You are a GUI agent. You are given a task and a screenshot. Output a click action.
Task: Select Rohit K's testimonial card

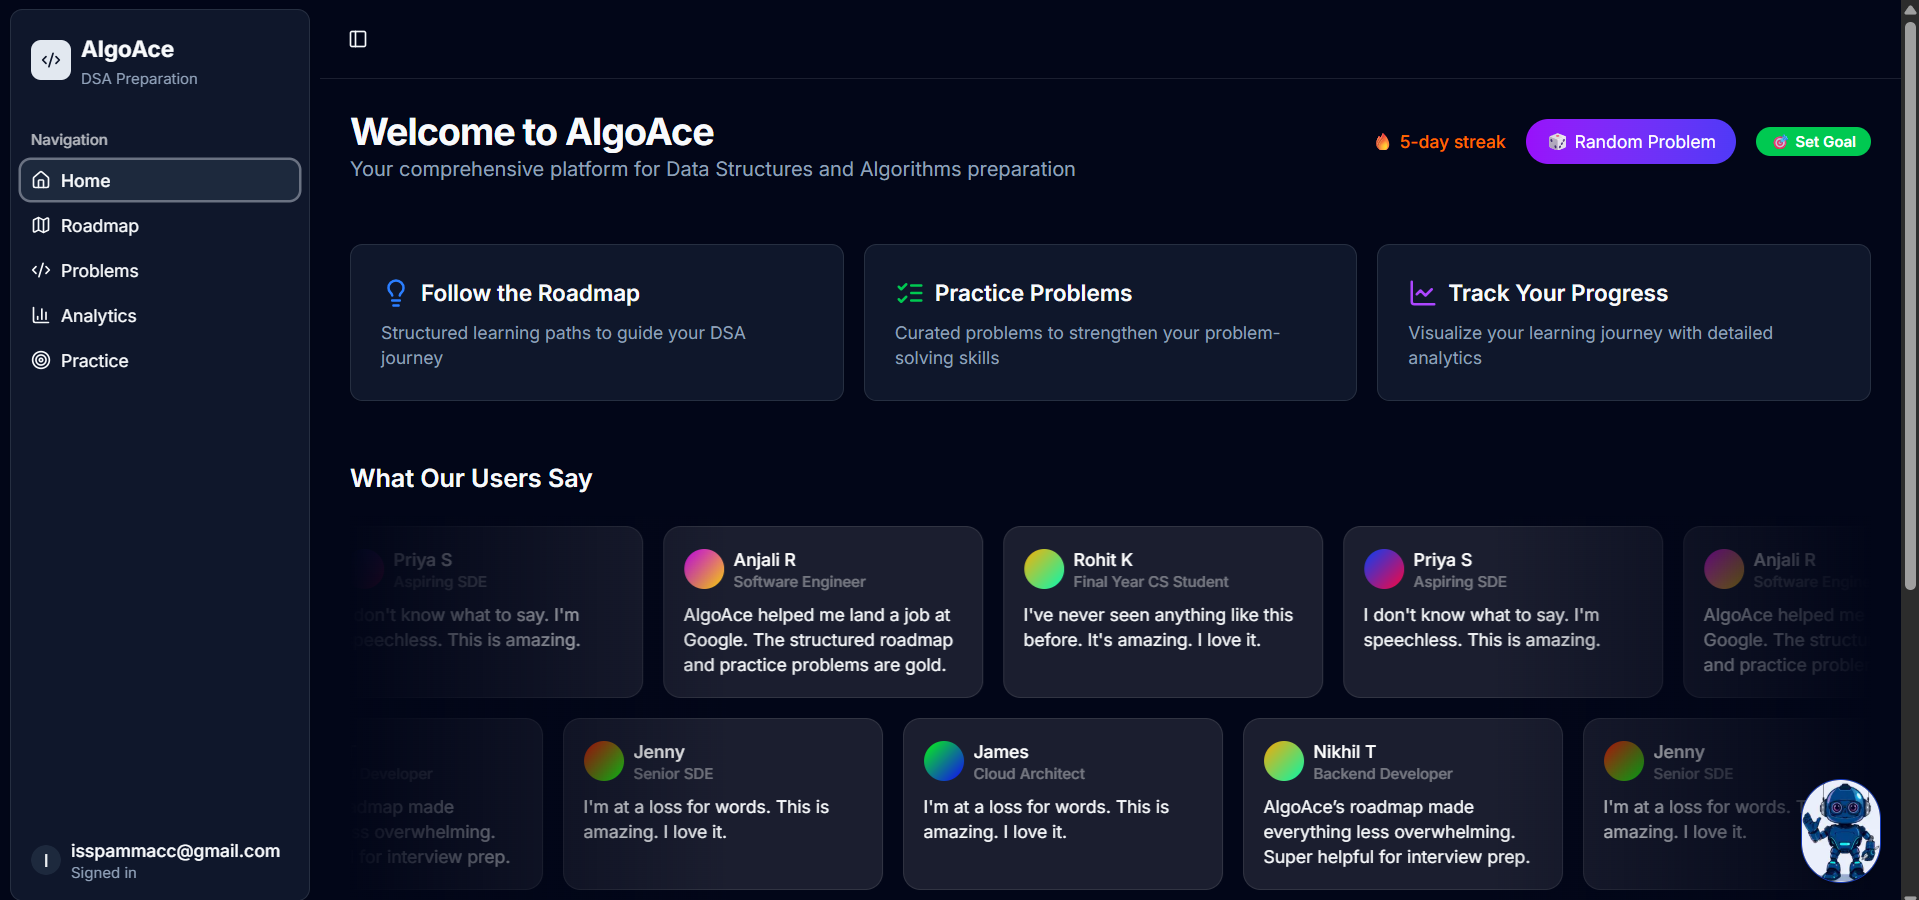pyautogui.click(x=1163, y=612)
